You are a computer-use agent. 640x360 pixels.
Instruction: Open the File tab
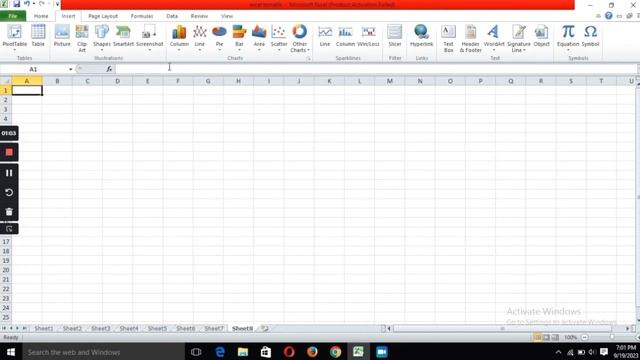tap(13, 16)
